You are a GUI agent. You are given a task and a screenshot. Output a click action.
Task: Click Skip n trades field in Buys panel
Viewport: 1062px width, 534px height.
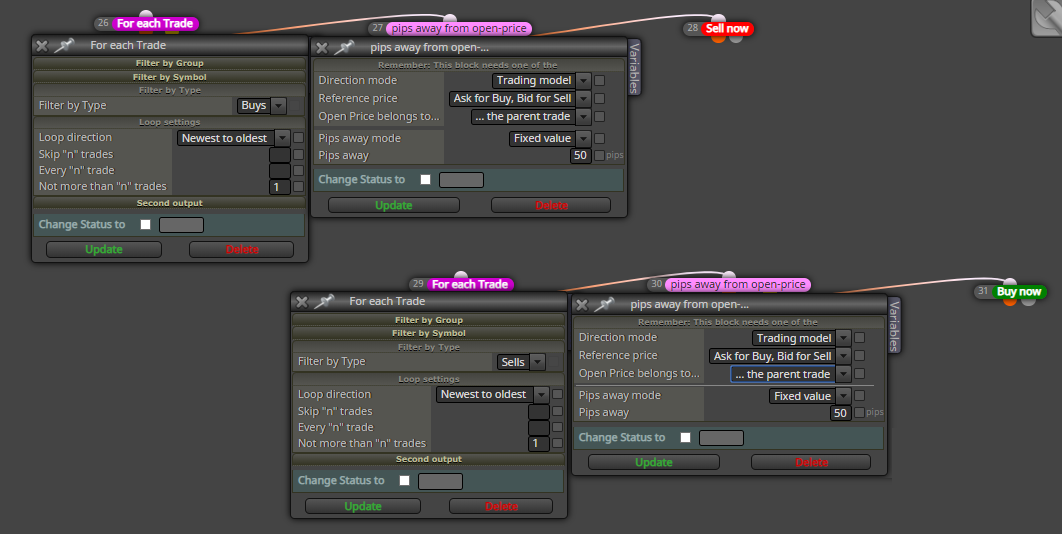click(x=280, y=155)
